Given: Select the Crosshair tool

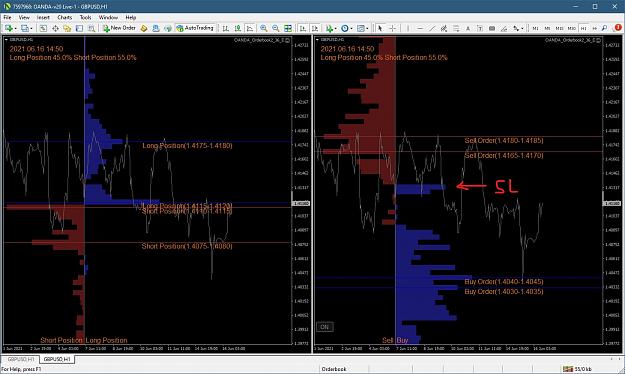Looking at the screenshot, I should tap(393, 28).
